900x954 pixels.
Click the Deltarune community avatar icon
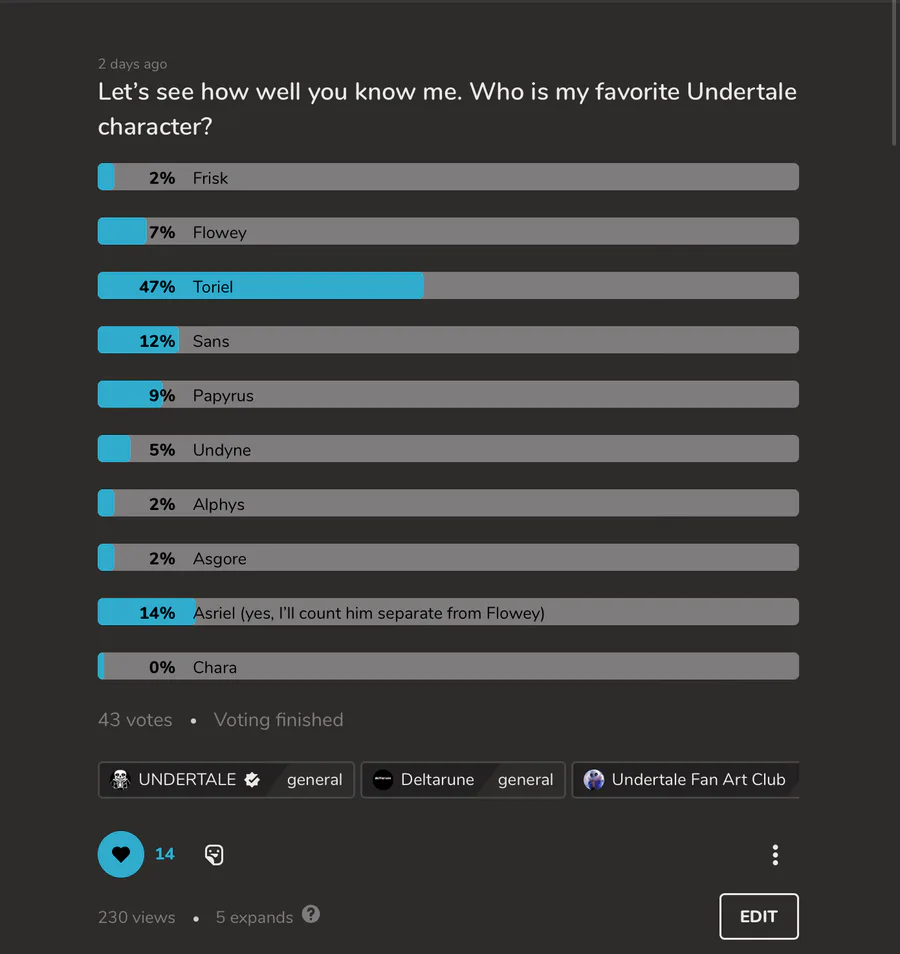coord(383,779)
